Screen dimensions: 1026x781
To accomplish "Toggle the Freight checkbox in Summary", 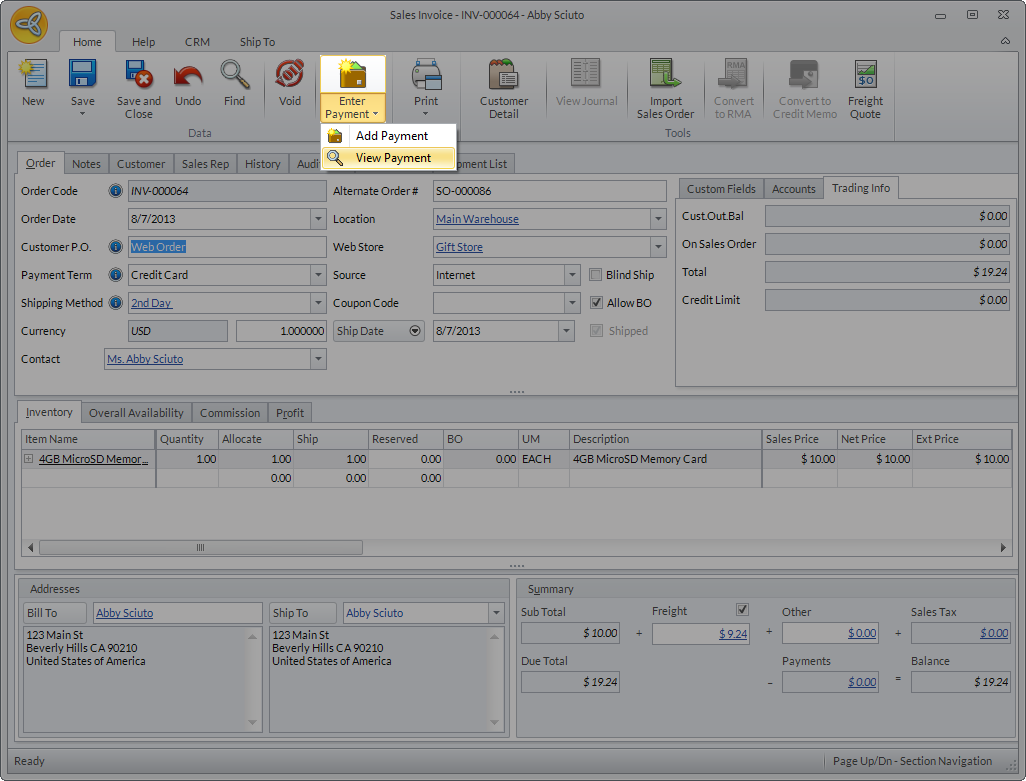I will click(742, 609).
